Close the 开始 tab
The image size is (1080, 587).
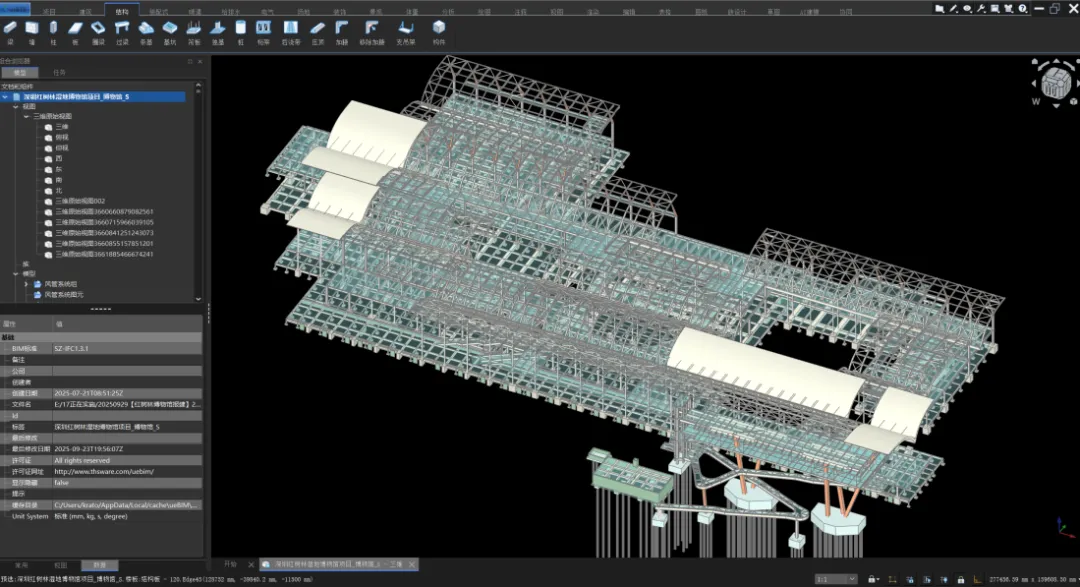point(251,564)
